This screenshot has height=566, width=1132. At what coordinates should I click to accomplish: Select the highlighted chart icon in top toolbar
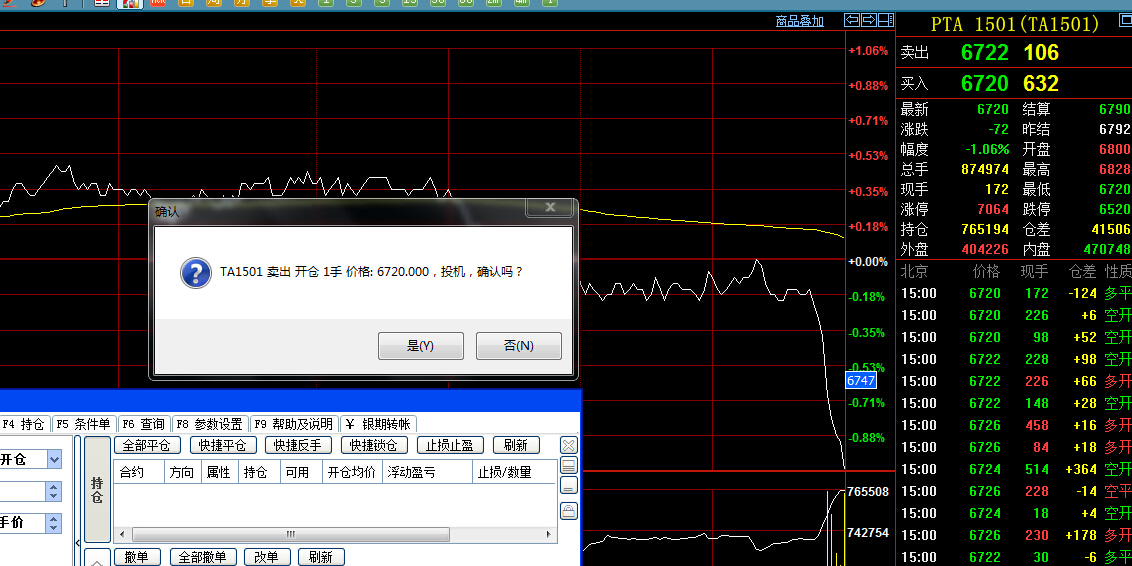pyautogui.click(x=129, y=3)
